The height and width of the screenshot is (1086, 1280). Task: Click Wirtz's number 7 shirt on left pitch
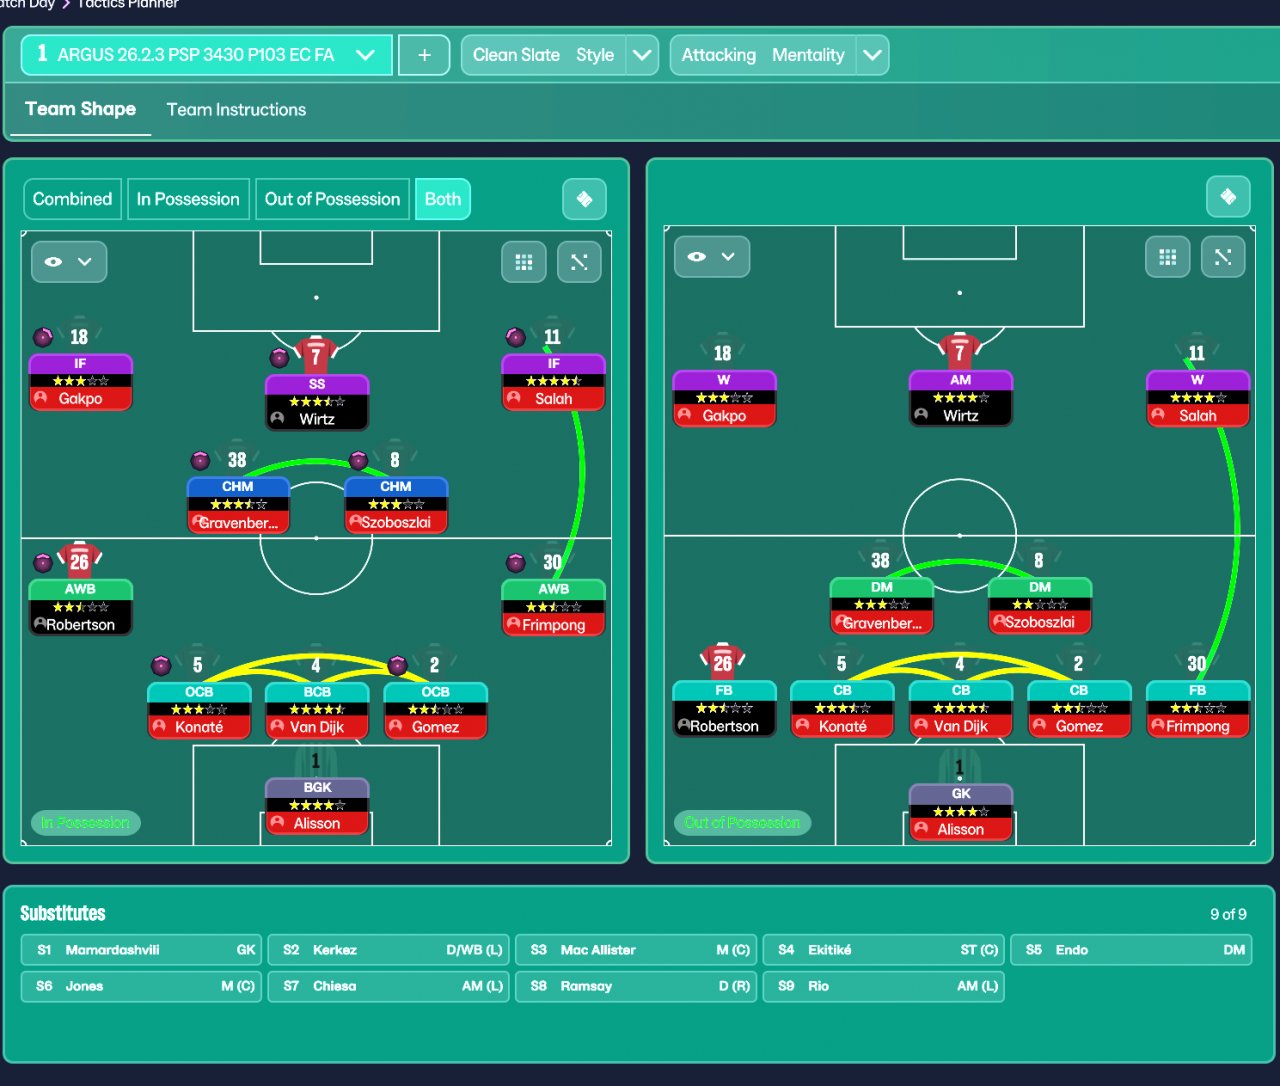(x=316, y=355)
